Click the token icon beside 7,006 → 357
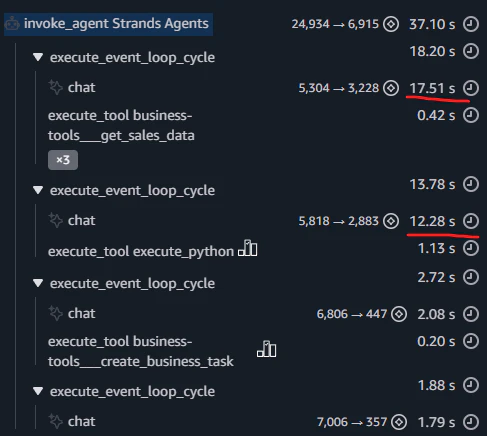The height and width of the screenshot is (436, 487). 399,422
